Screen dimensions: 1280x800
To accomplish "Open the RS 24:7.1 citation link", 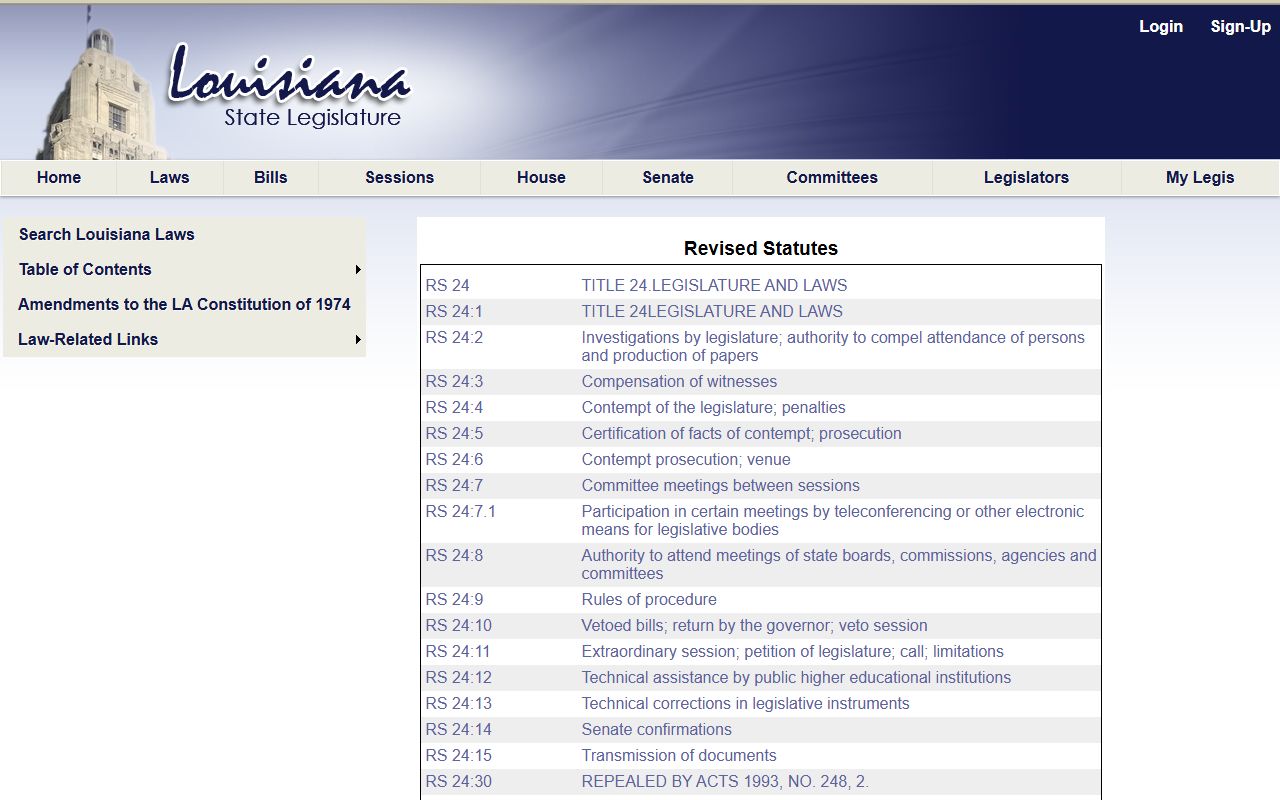I will pyautogui.click(x=460, y=511).
